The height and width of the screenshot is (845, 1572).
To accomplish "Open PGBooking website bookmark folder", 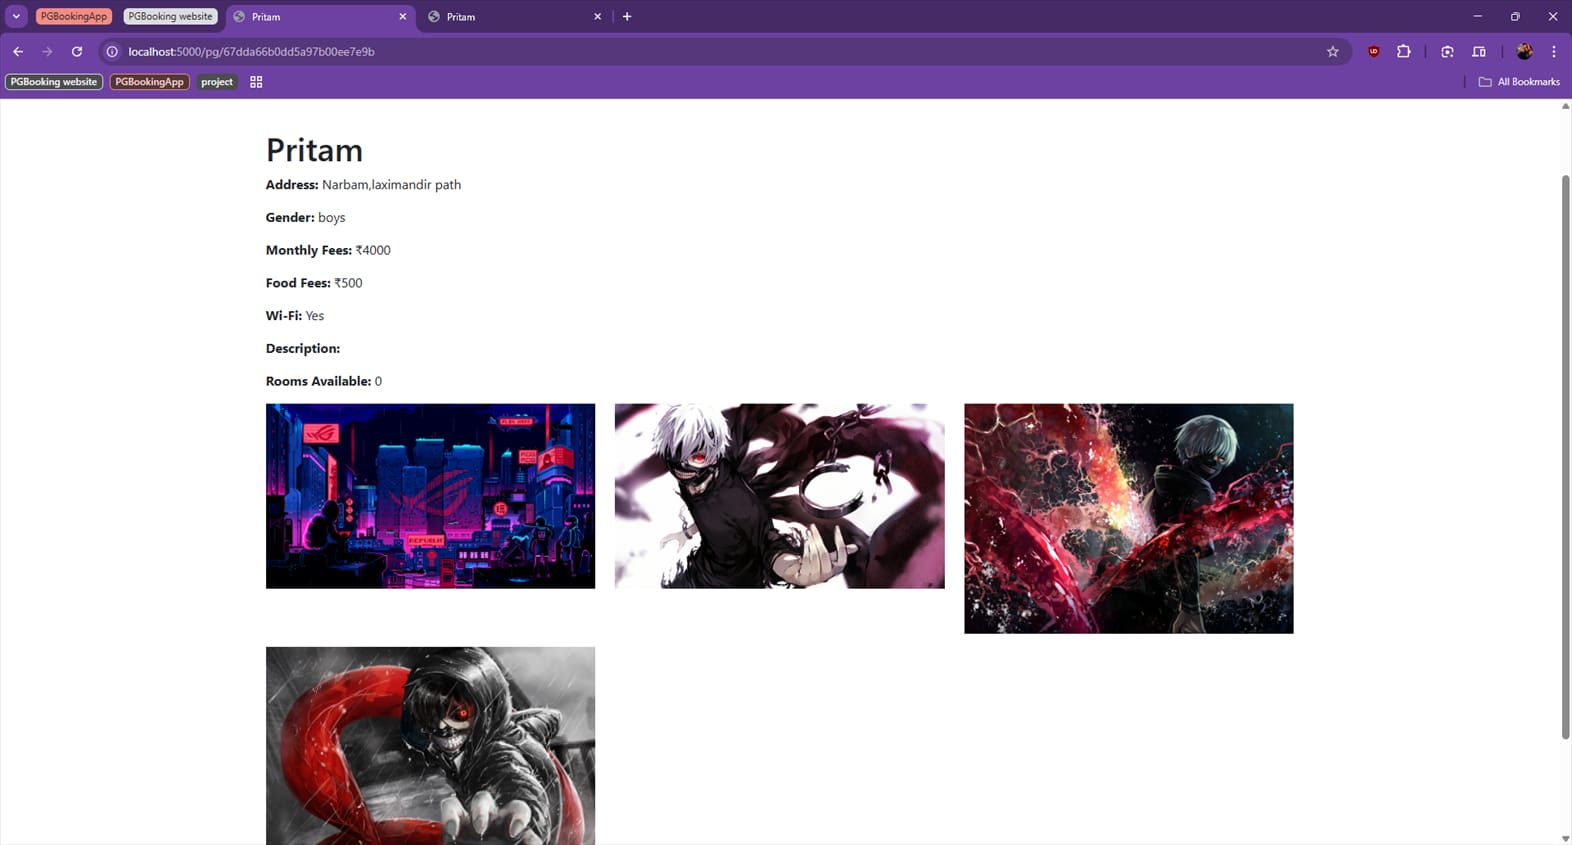I will 54,82.
